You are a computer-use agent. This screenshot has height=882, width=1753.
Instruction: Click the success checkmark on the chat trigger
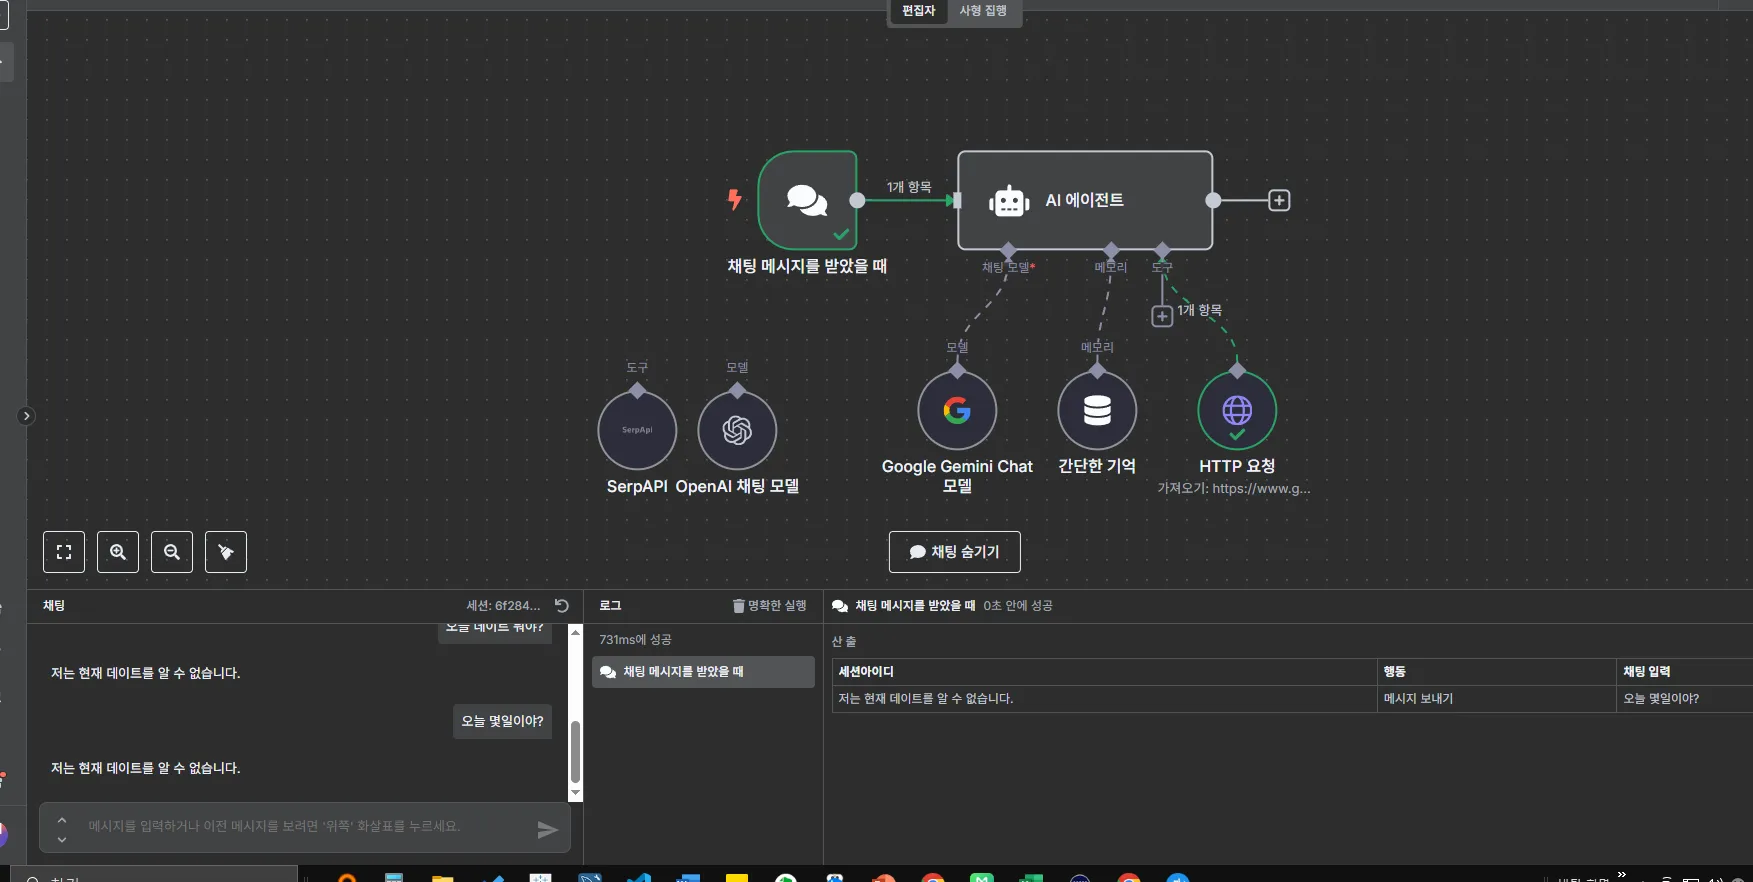click(x=841, y=235)
